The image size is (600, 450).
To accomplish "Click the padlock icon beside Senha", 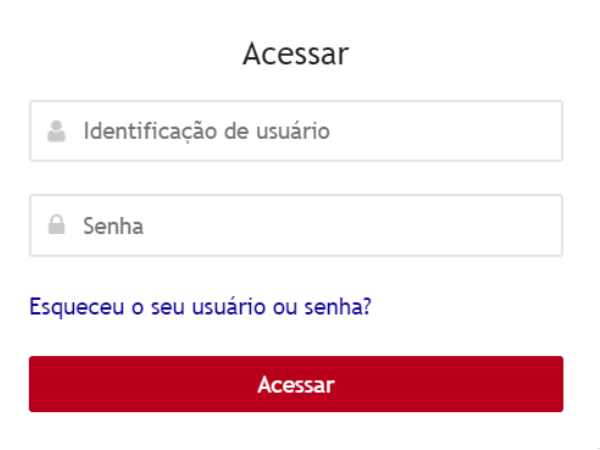I will click(x=56, y=226).
